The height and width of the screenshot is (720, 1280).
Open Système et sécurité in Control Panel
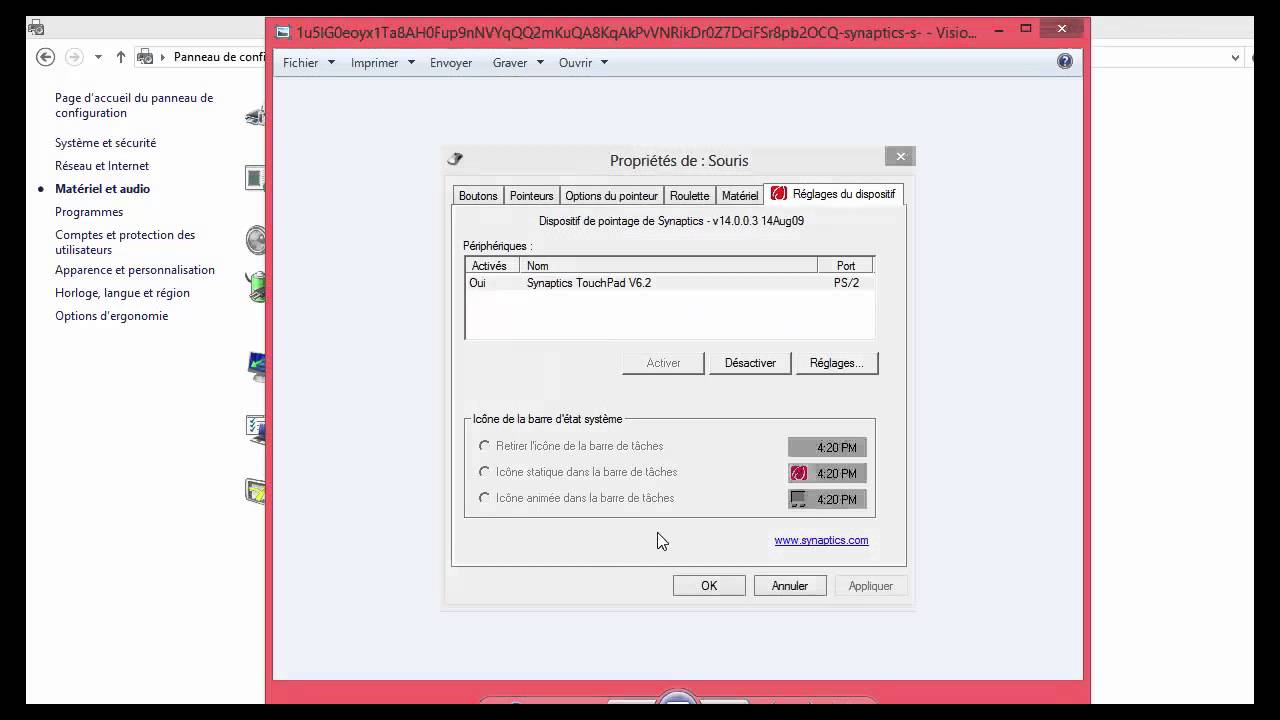pyautogui.click(x=105, y=143)
